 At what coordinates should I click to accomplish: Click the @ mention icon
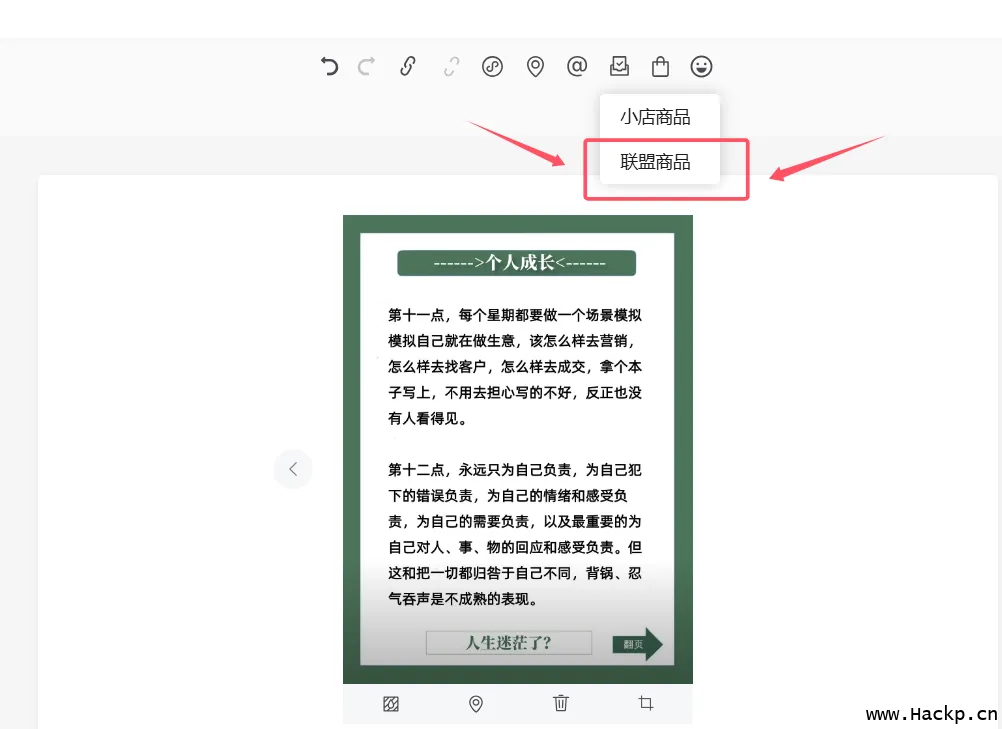(577, 67)
